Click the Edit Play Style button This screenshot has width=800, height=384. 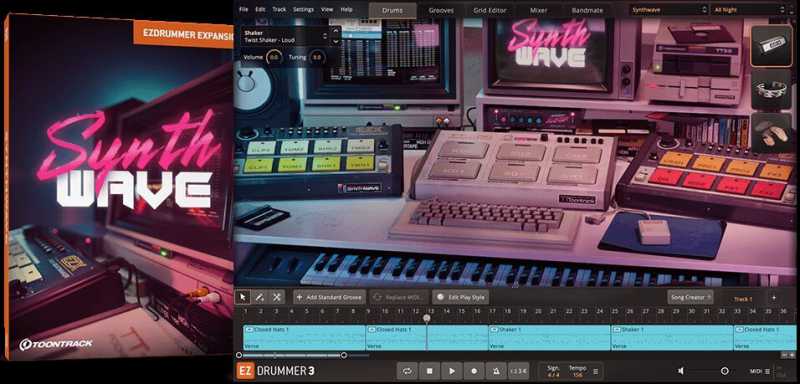[x=461, y=297]
